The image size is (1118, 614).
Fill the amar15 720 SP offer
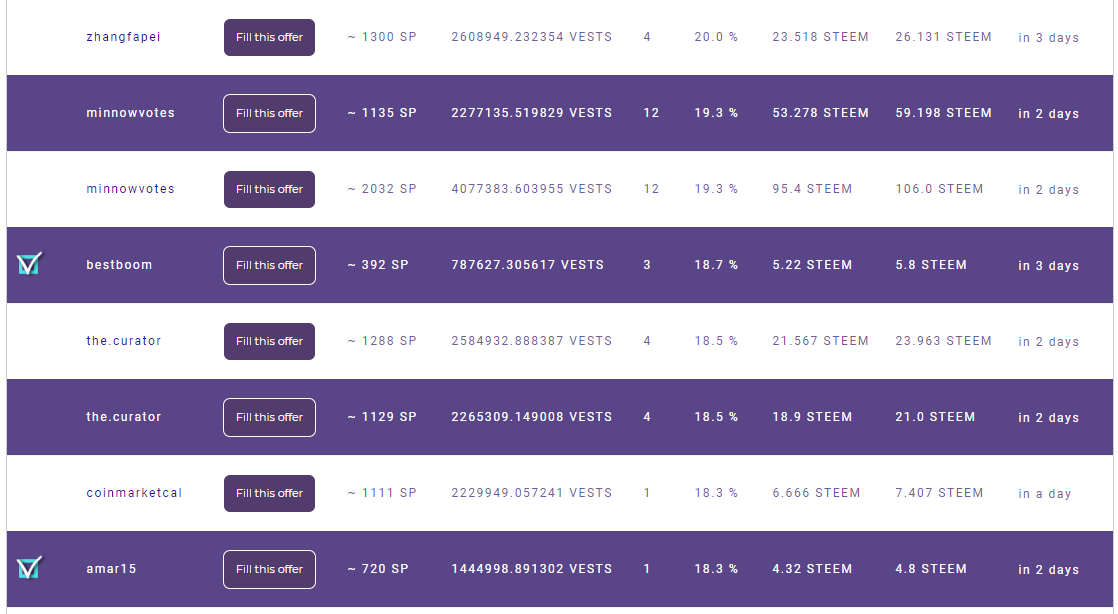tap(270, 569)
